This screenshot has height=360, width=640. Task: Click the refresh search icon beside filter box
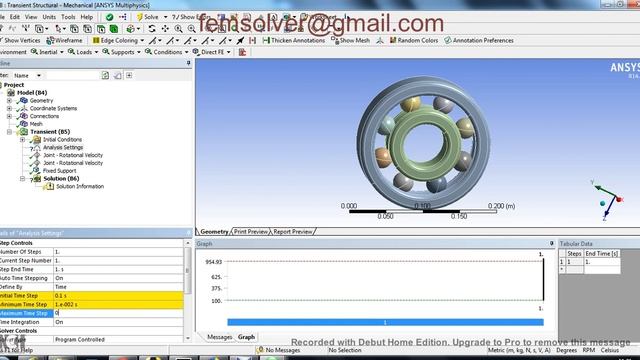[105, 76]
